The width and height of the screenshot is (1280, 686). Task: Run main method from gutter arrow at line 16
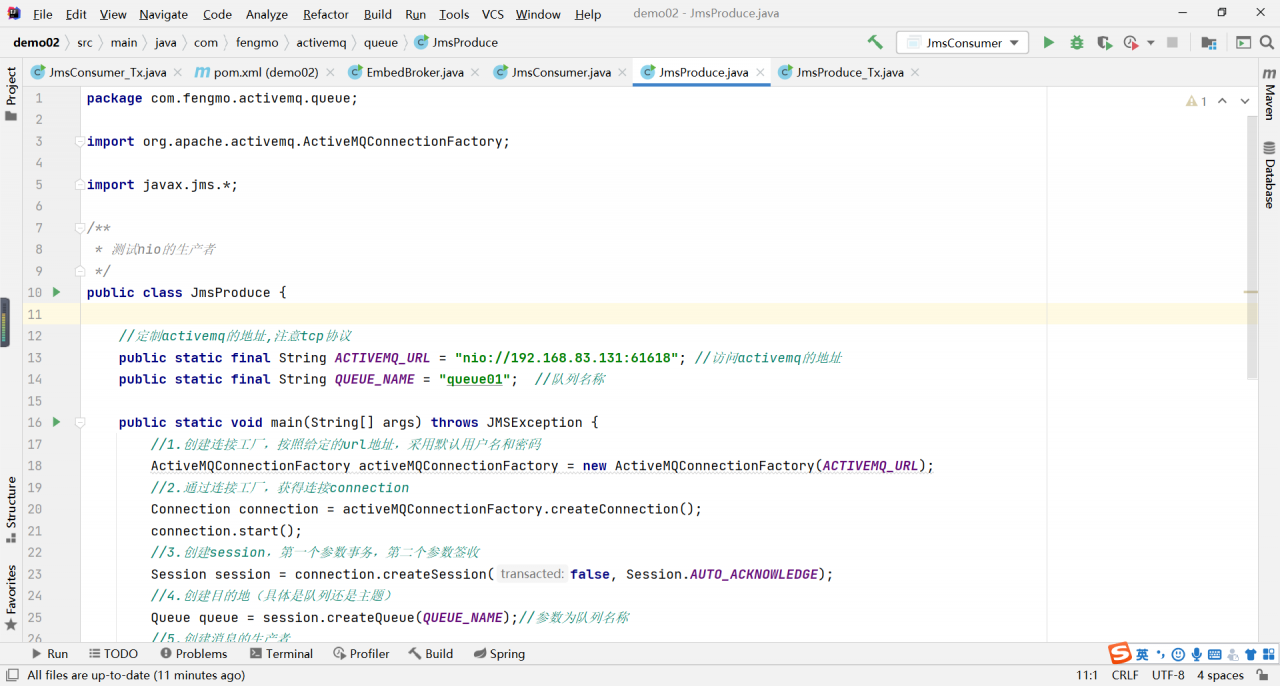56,422
